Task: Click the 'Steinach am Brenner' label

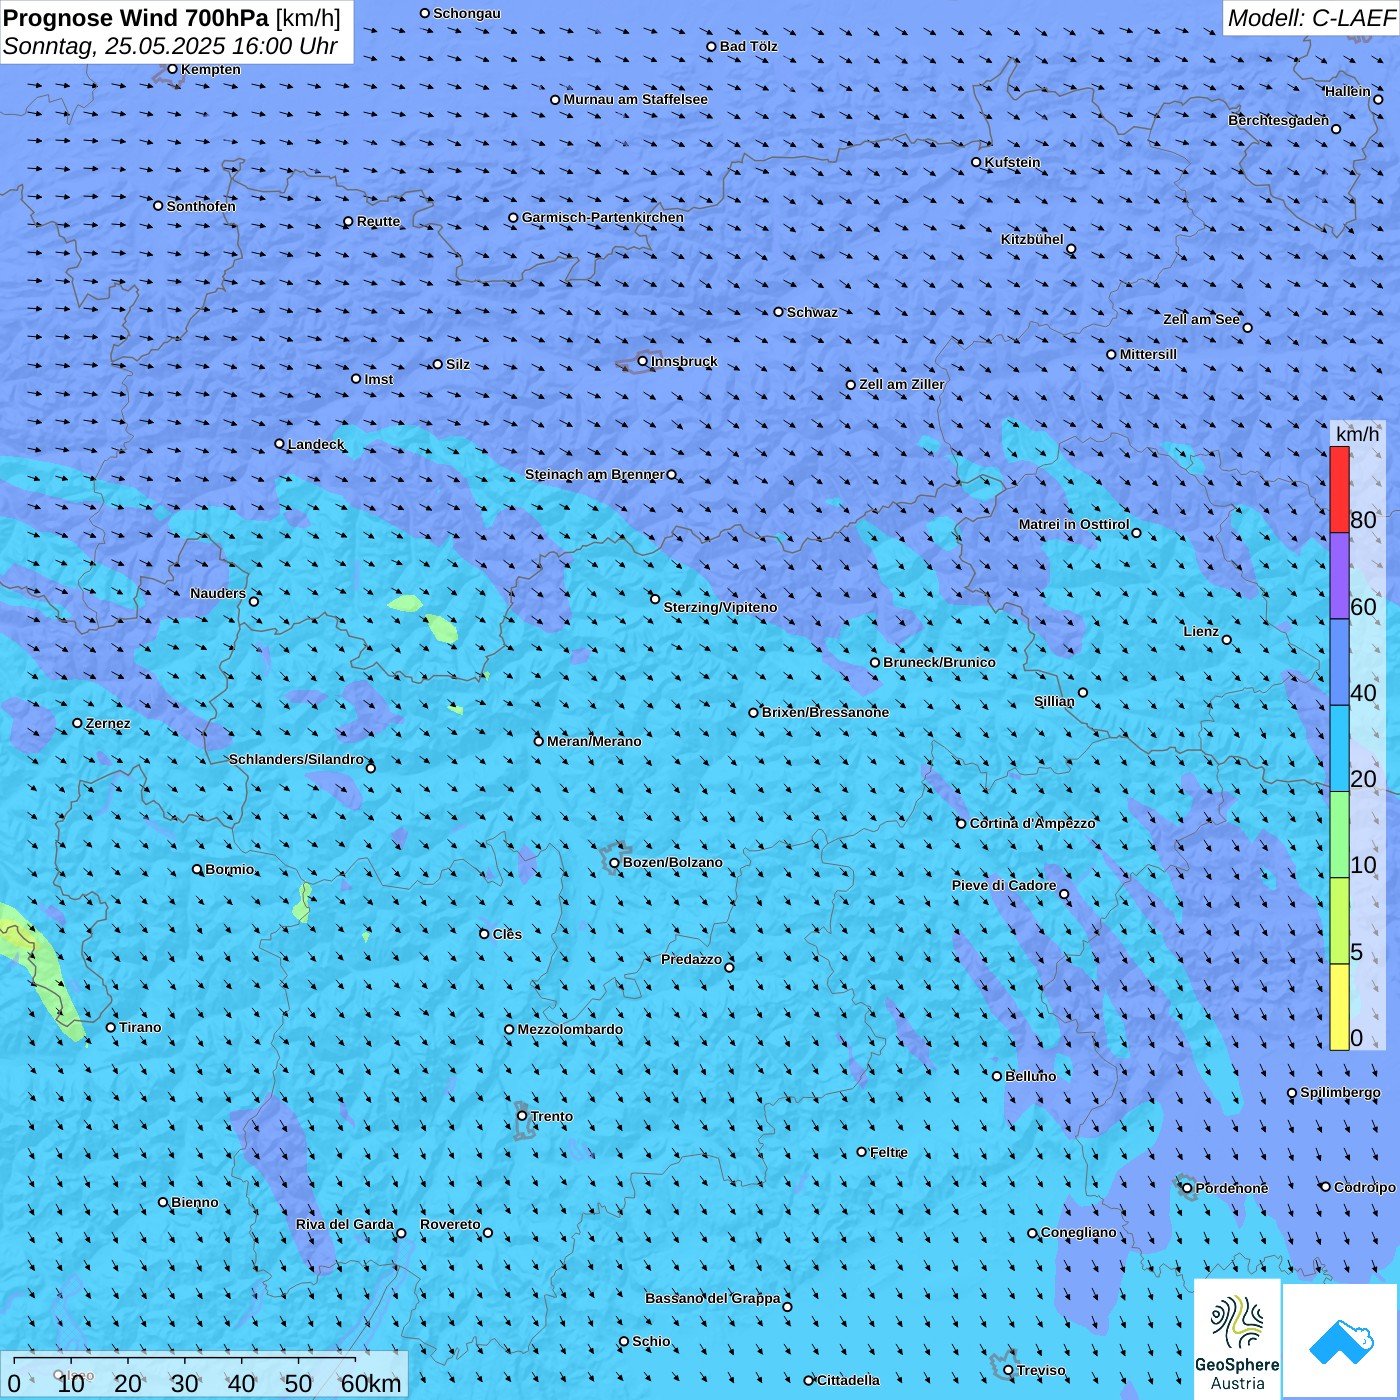Action: (595, 474)
